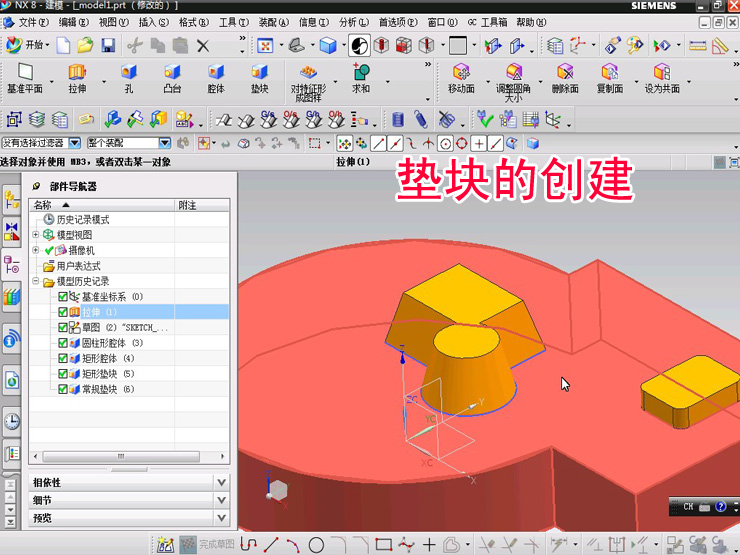The image size is (740, 555).
Task: Select the 孔 (Hole) feature tool
Action: point(128,72)
